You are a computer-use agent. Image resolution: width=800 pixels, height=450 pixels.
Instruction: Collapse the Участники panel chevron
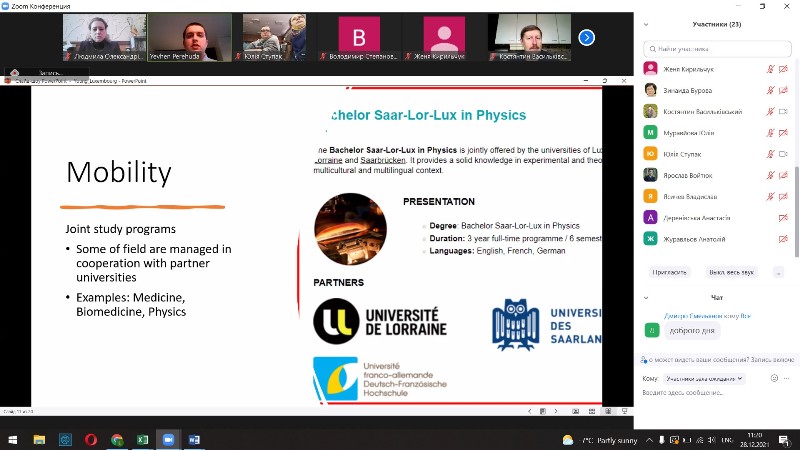pos(647,23)
